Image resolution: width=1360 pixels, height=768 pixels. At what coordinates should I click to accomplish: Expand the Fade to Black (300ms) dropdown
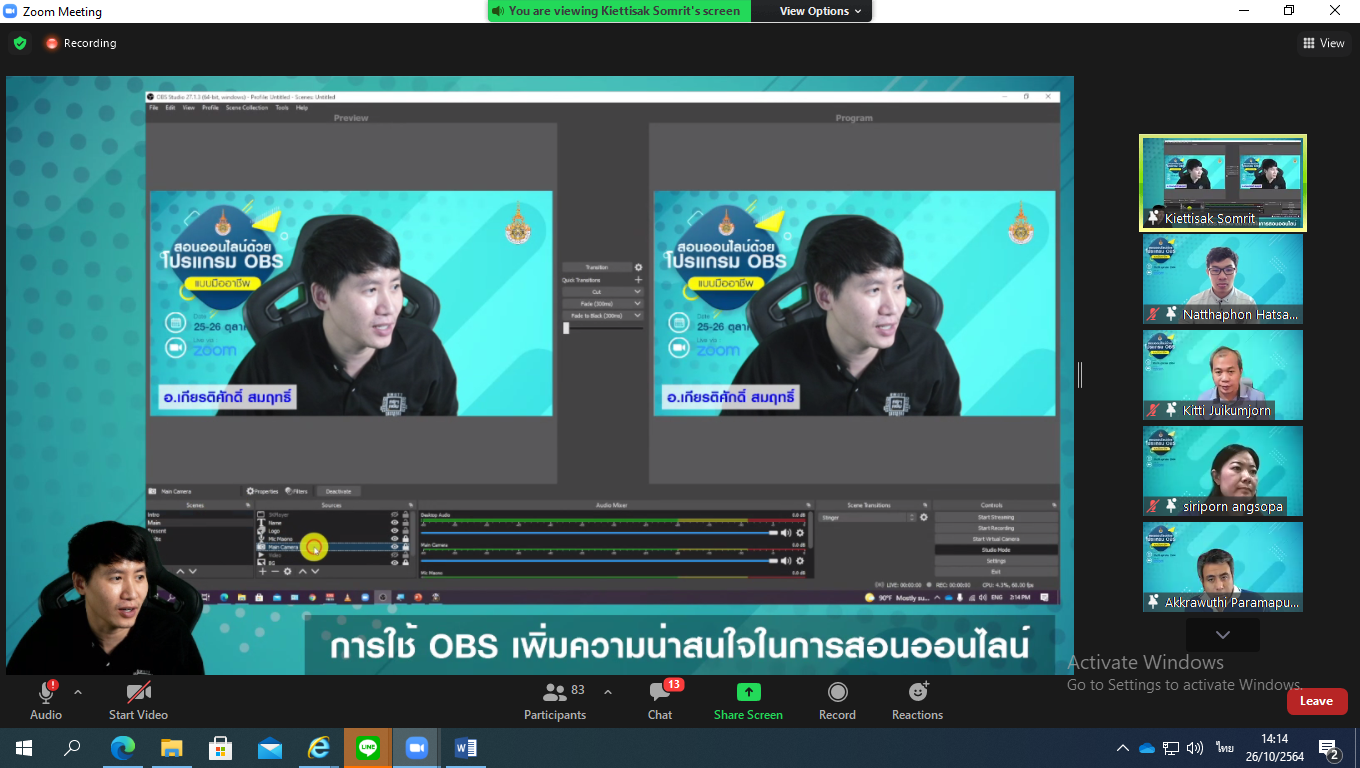(638, 315)
